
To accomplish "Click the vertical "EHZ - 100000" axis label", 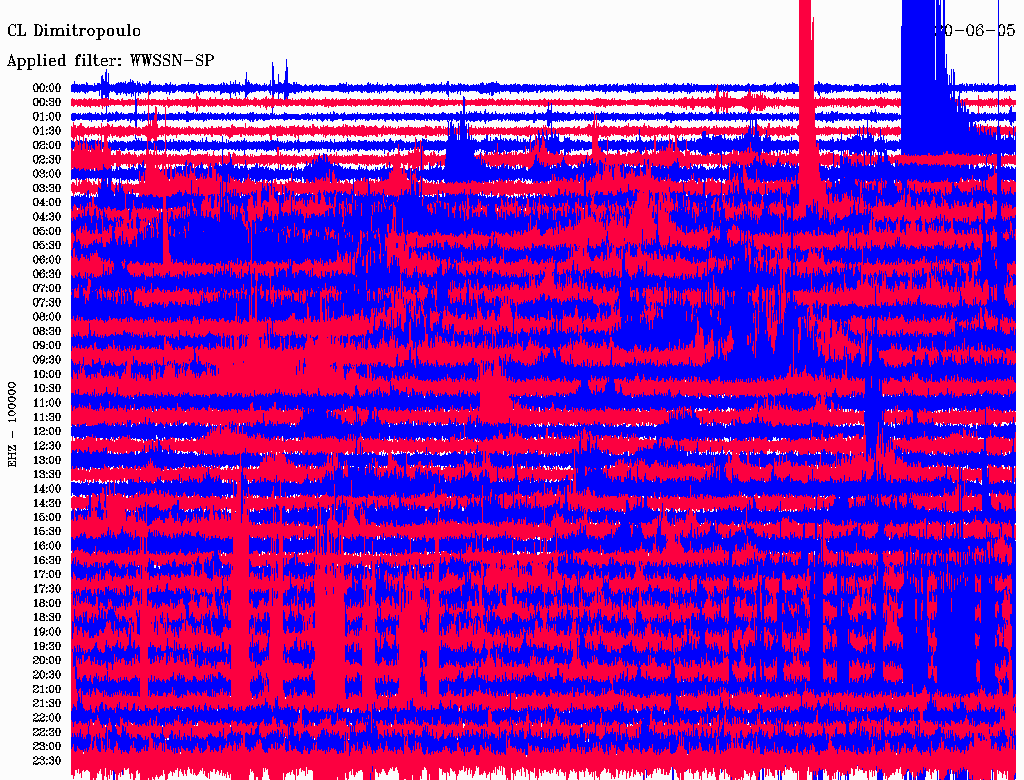I will pos(12,425).
